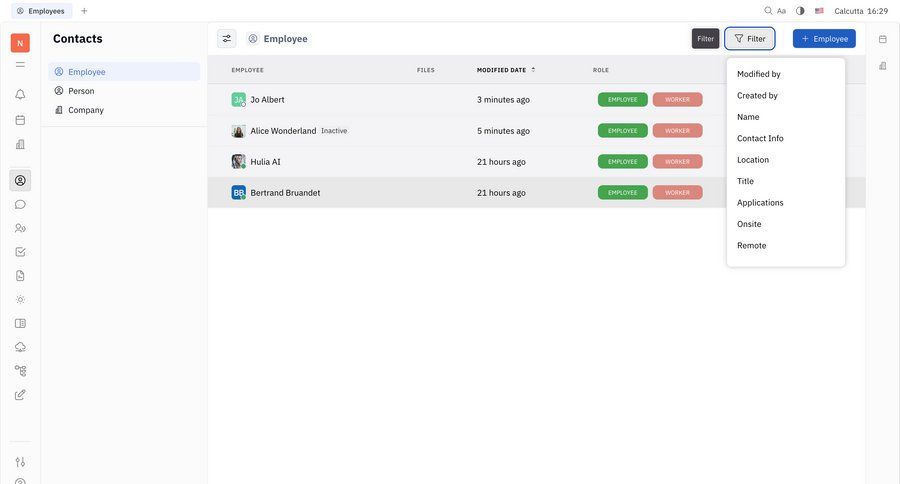Open the Filter dropdown button
The height and width of the screenshot is (484, 900).
pyautogui.click(x=750, y=39)
